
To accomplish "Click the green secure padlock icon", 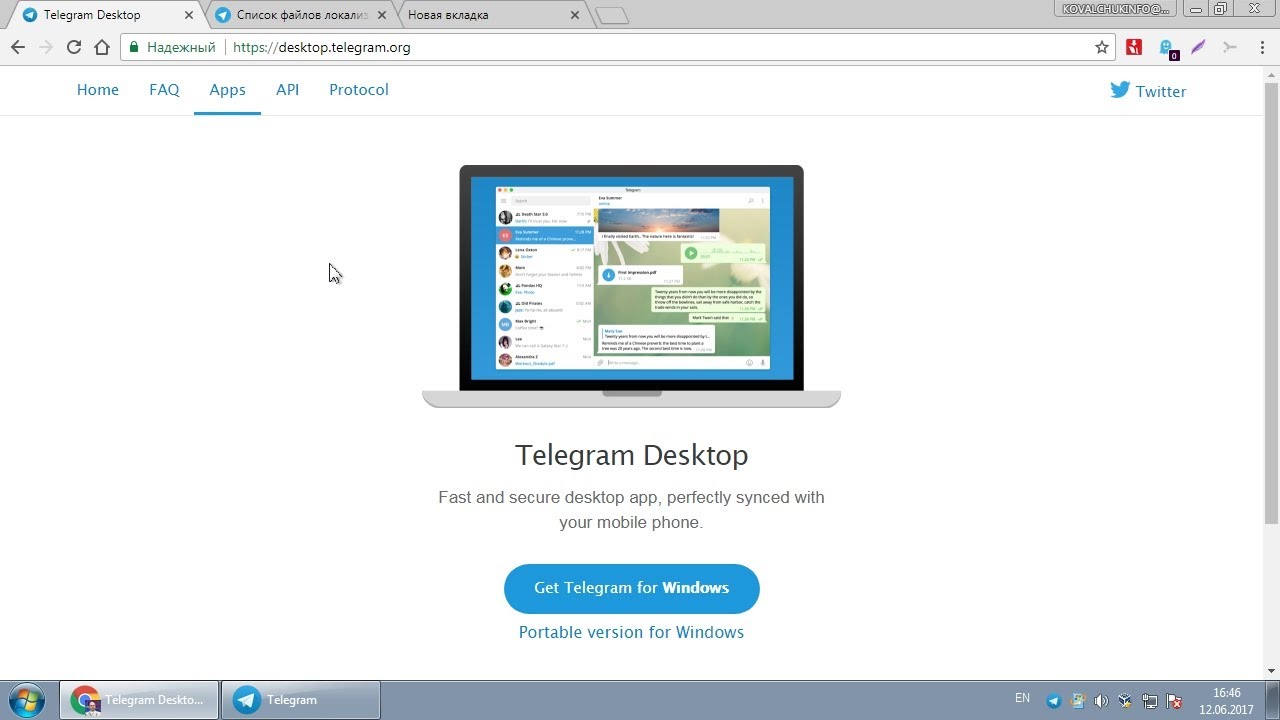I will 134,47.
